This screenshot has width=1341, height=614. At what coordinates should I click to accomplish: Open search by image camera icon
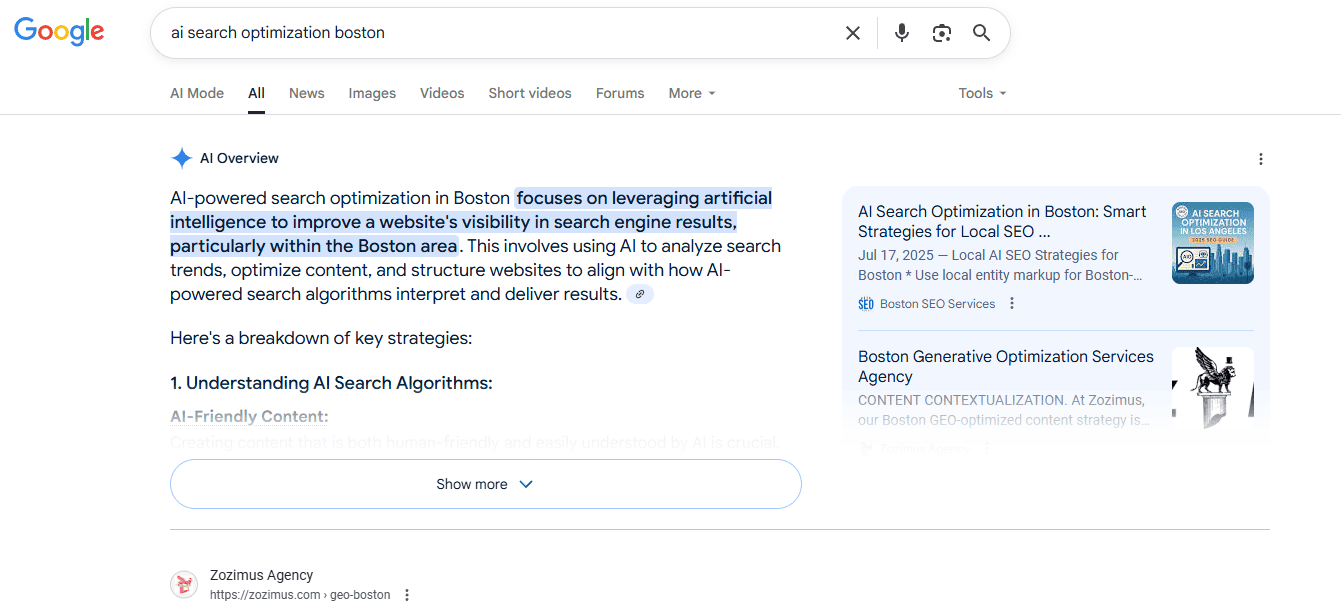[x=942, y=33]
